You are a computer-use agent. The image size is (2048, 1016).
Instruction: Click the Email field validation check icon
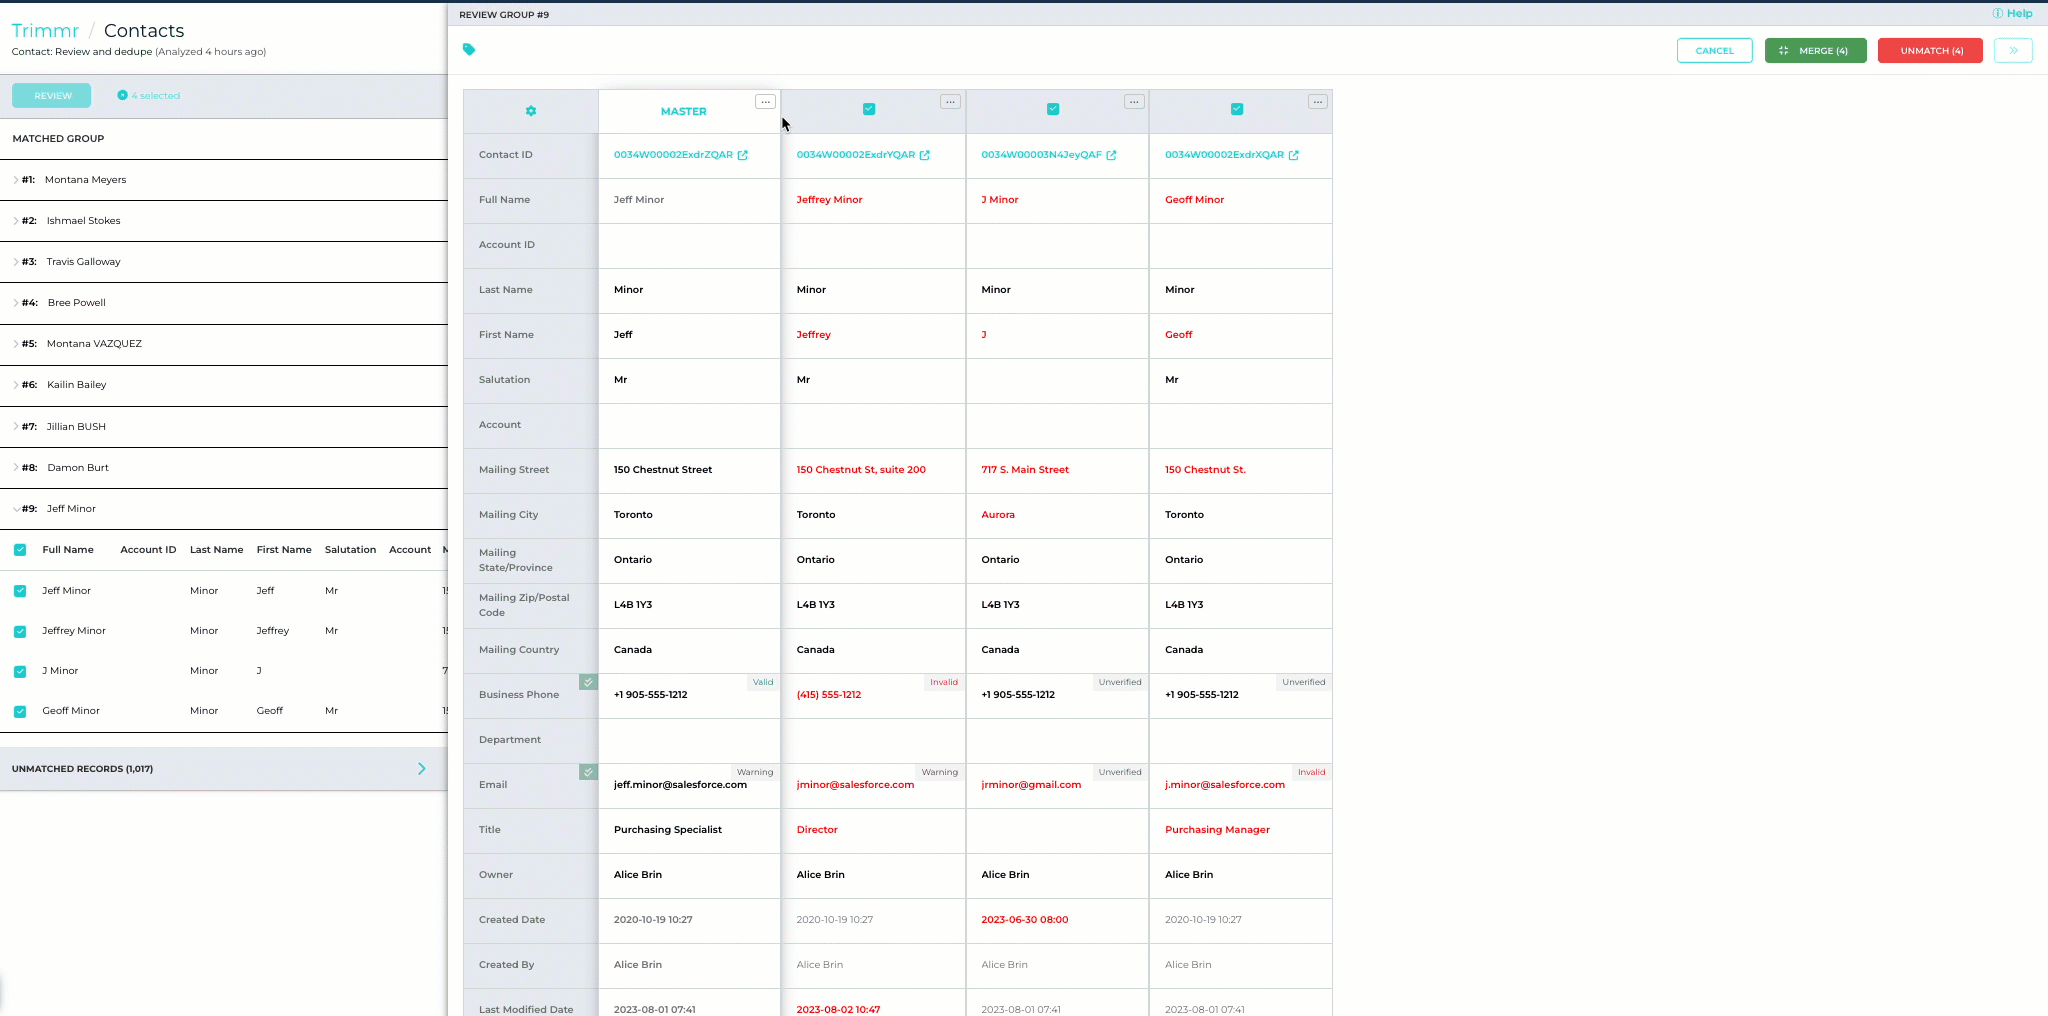[x=588, y=772]
